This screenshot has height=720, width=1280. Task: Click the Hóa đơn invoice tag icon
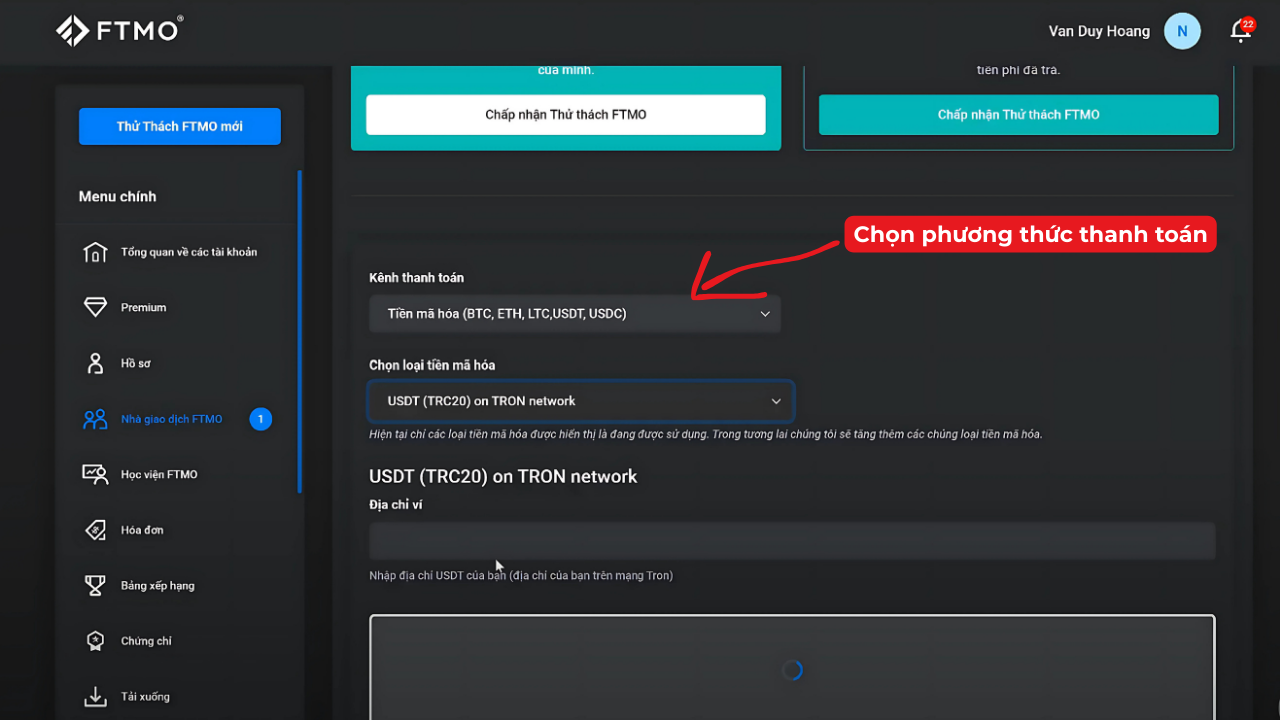tap(95, 530)
